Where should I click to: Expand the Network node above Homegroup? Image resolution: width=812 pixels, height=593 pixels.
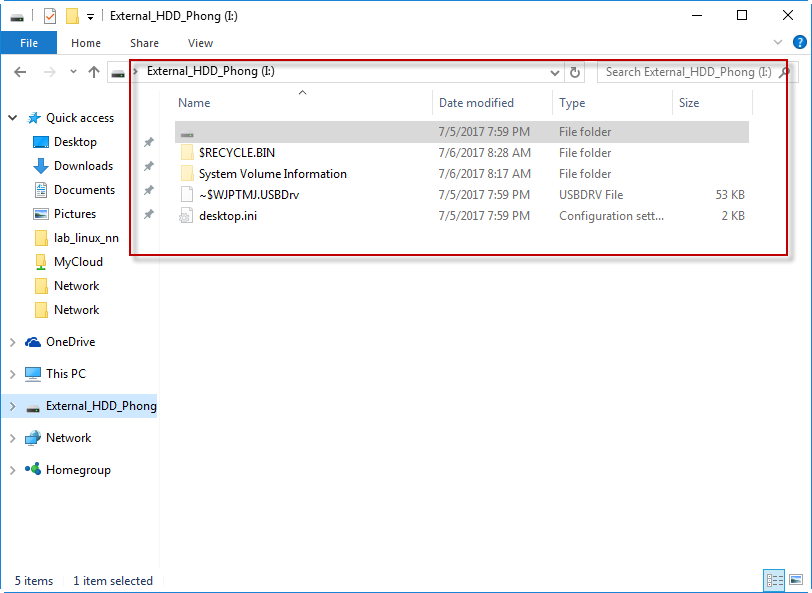point(13,439)
